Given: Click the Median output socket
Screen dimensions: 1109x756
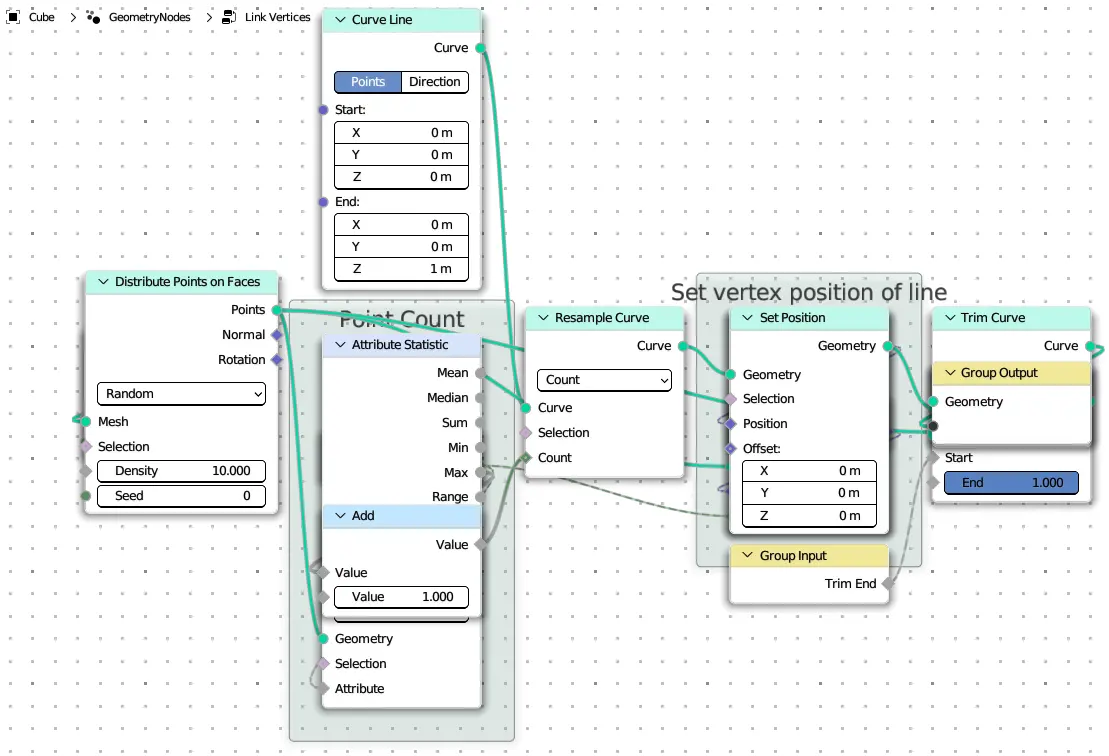Looking at the screenshot, I should click(x=481, y=398).
